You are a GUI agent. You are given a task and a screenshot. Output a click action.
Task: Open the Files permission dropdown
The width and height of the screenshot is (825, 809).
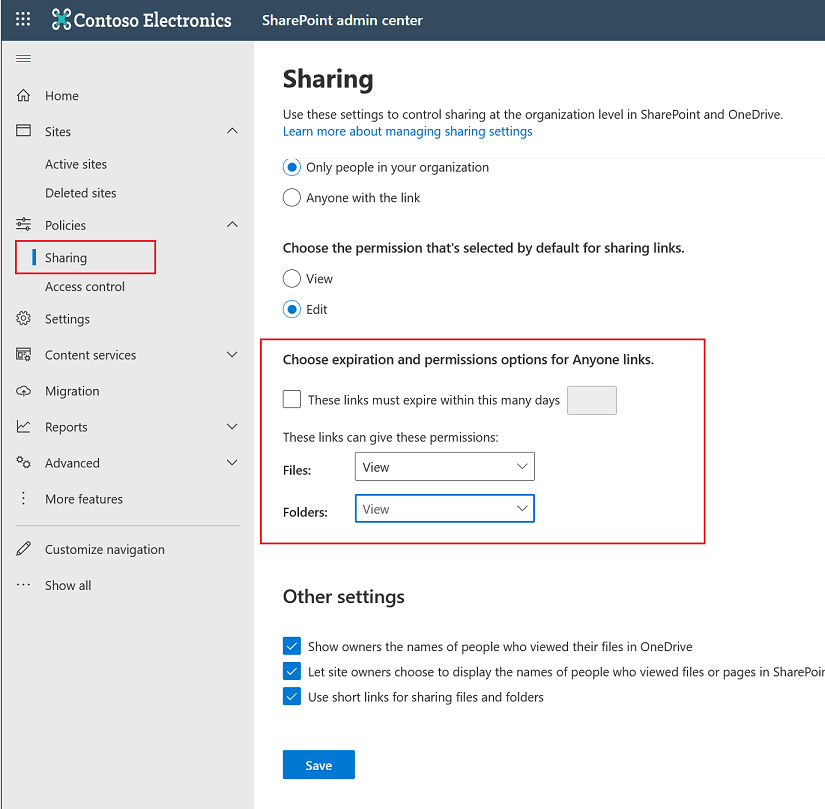pos(445,467)
